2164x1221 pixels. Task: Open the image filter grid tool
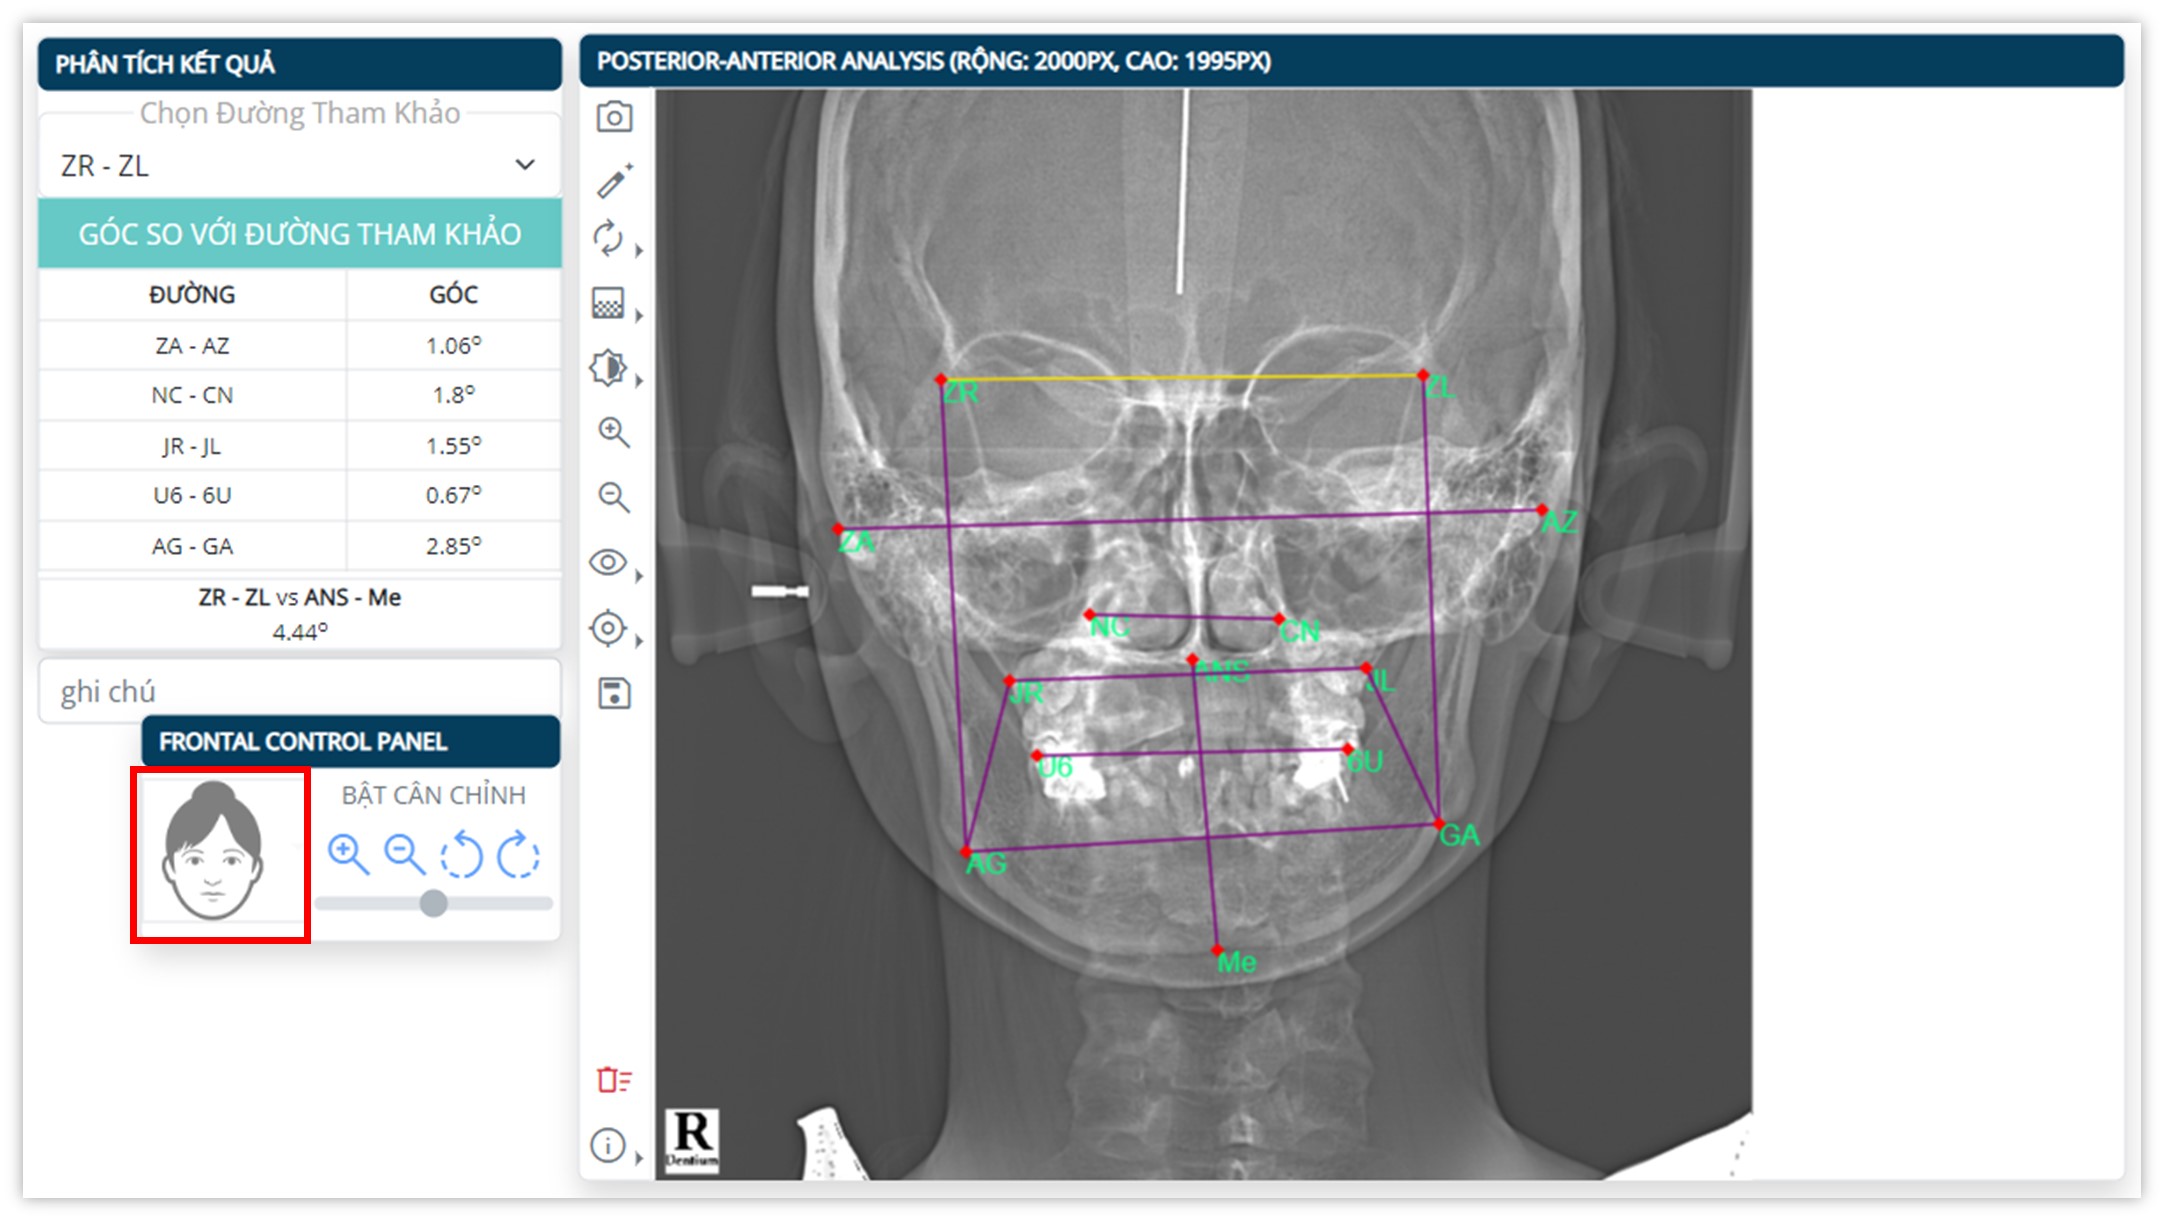608,303
